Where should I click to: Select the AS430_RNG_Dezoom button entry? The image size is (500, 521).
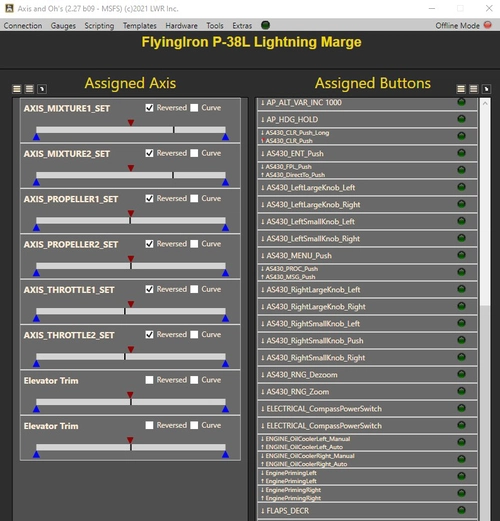[367, 374]
